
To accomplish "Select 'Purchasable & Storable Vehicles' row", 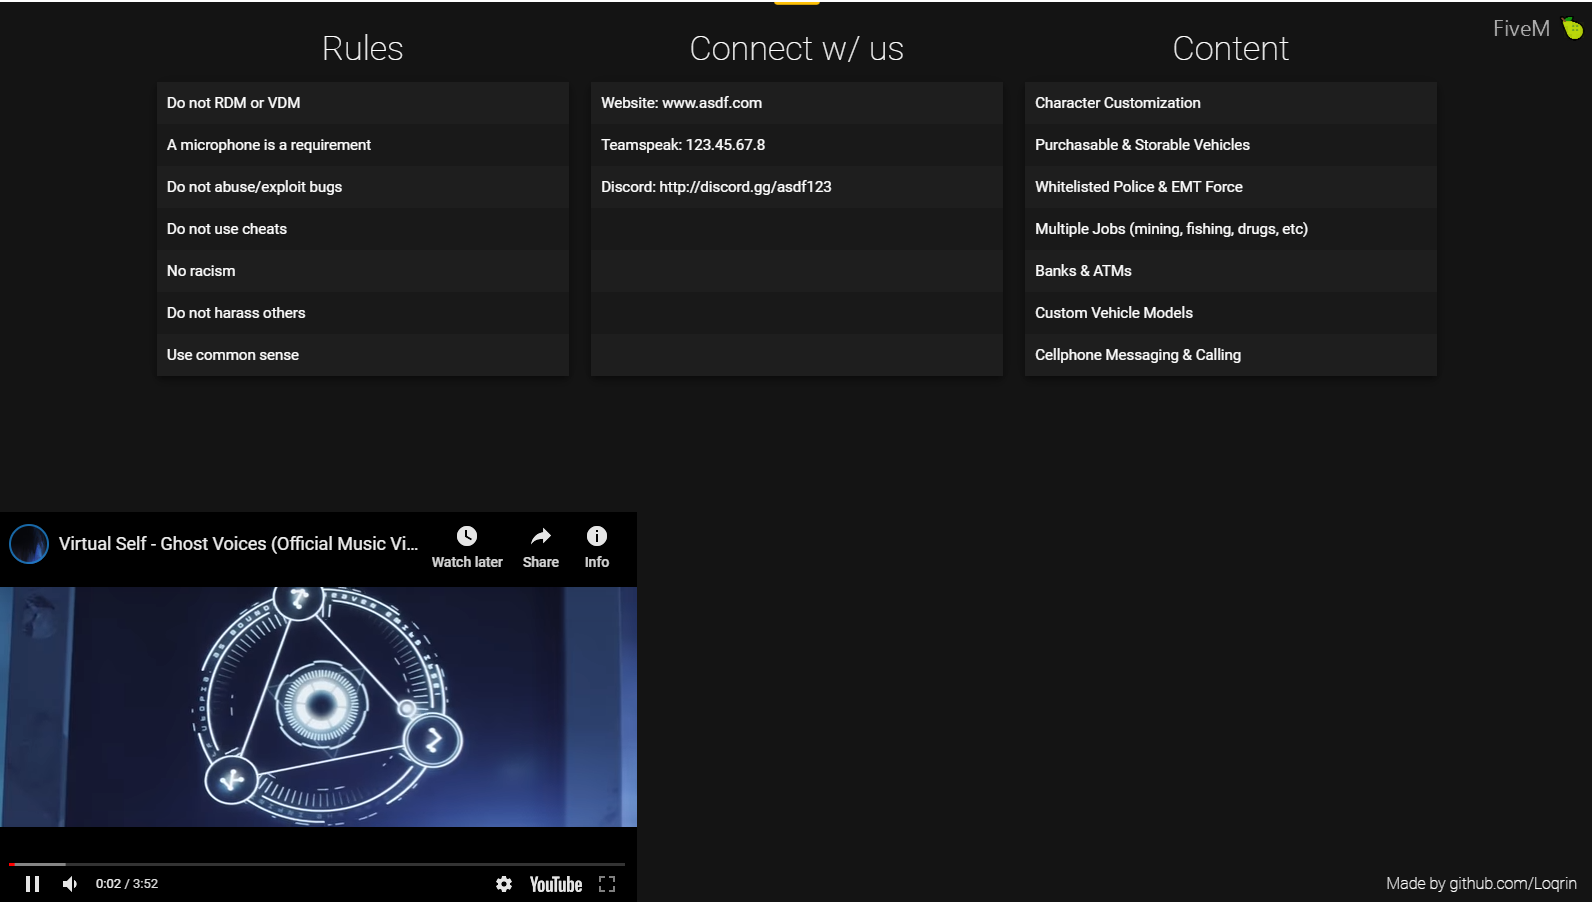I will point(1231,145).
